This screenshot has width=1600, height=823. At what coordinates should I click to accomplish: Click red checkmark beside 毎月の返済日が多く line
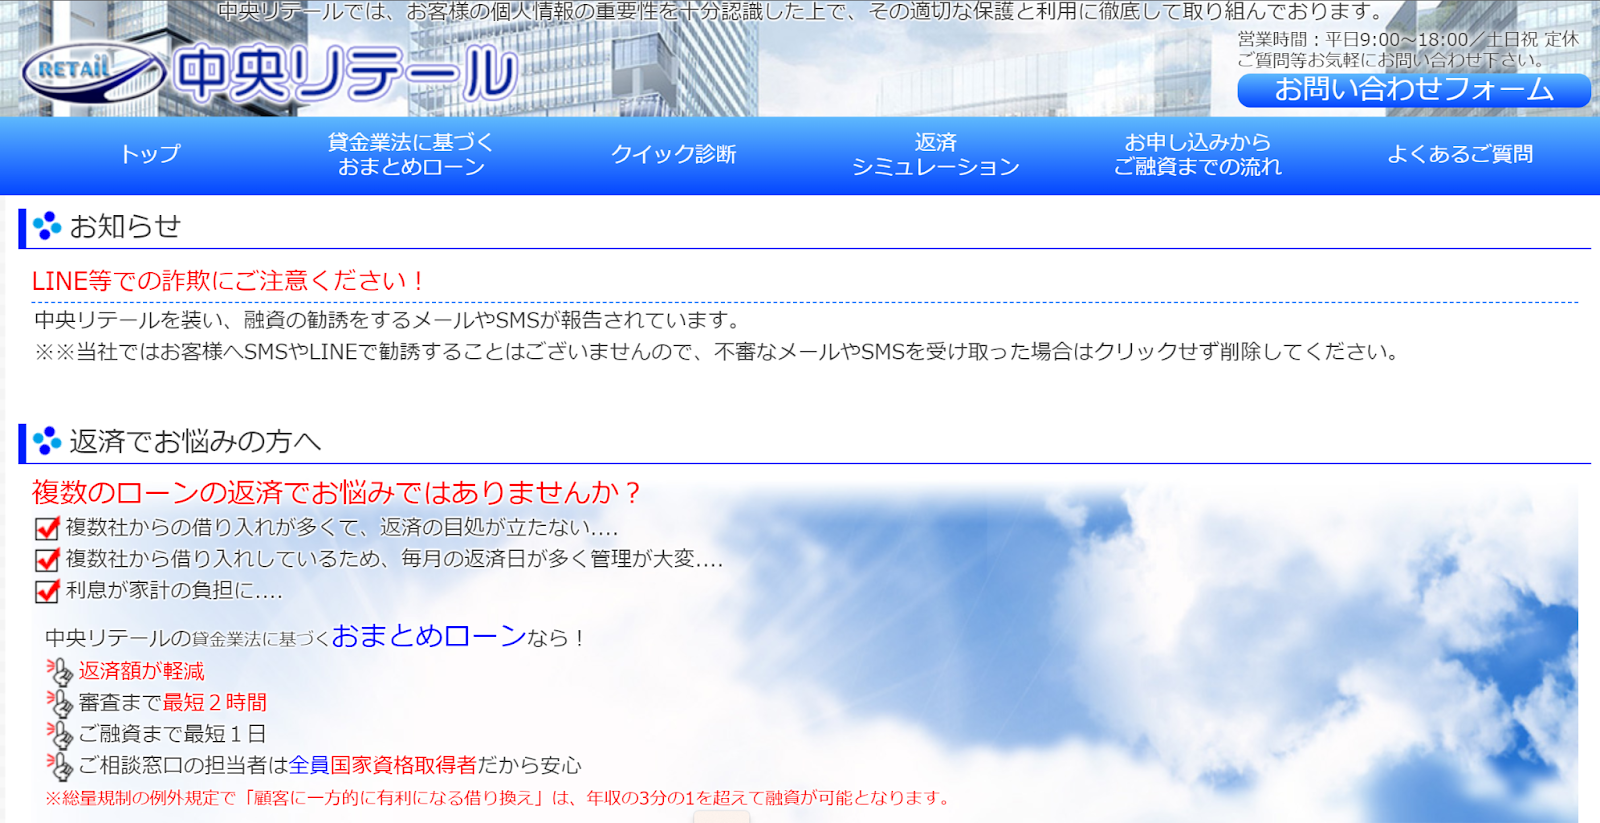(47, 560)
